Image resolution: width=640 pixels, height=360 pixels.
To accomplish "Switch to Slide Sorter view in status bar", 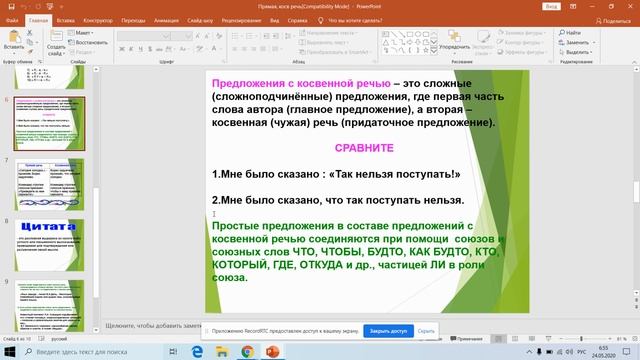I will pos(515,339).
